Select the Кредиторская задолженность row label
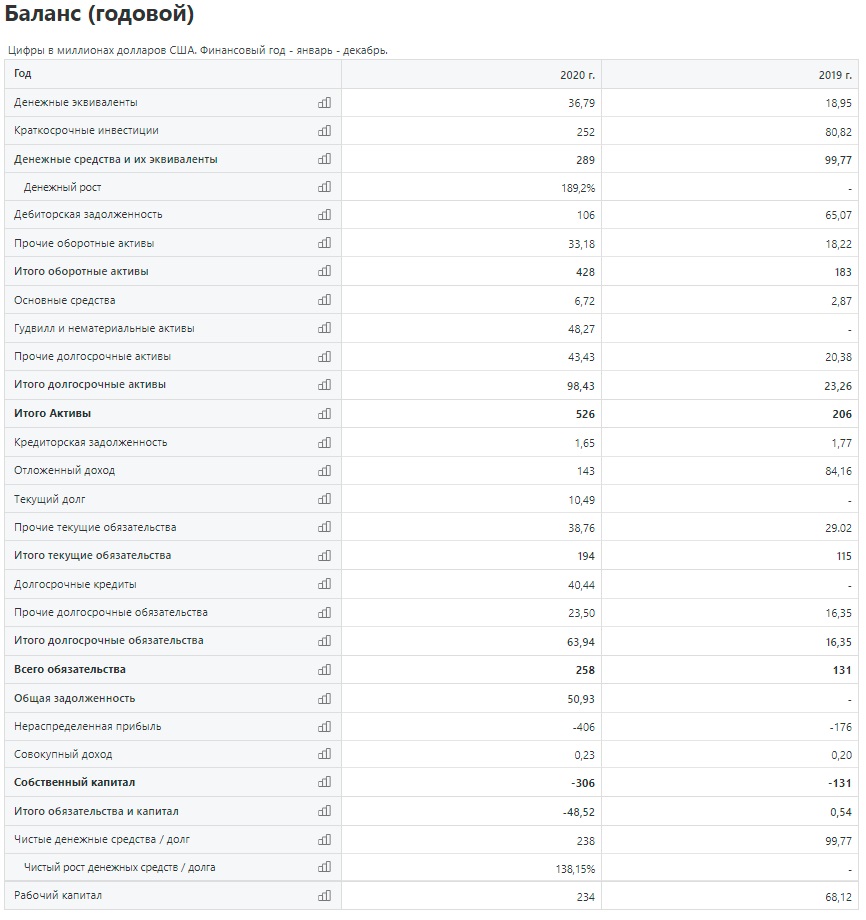This screenshot has height=920, width=866. pos(90,442)
